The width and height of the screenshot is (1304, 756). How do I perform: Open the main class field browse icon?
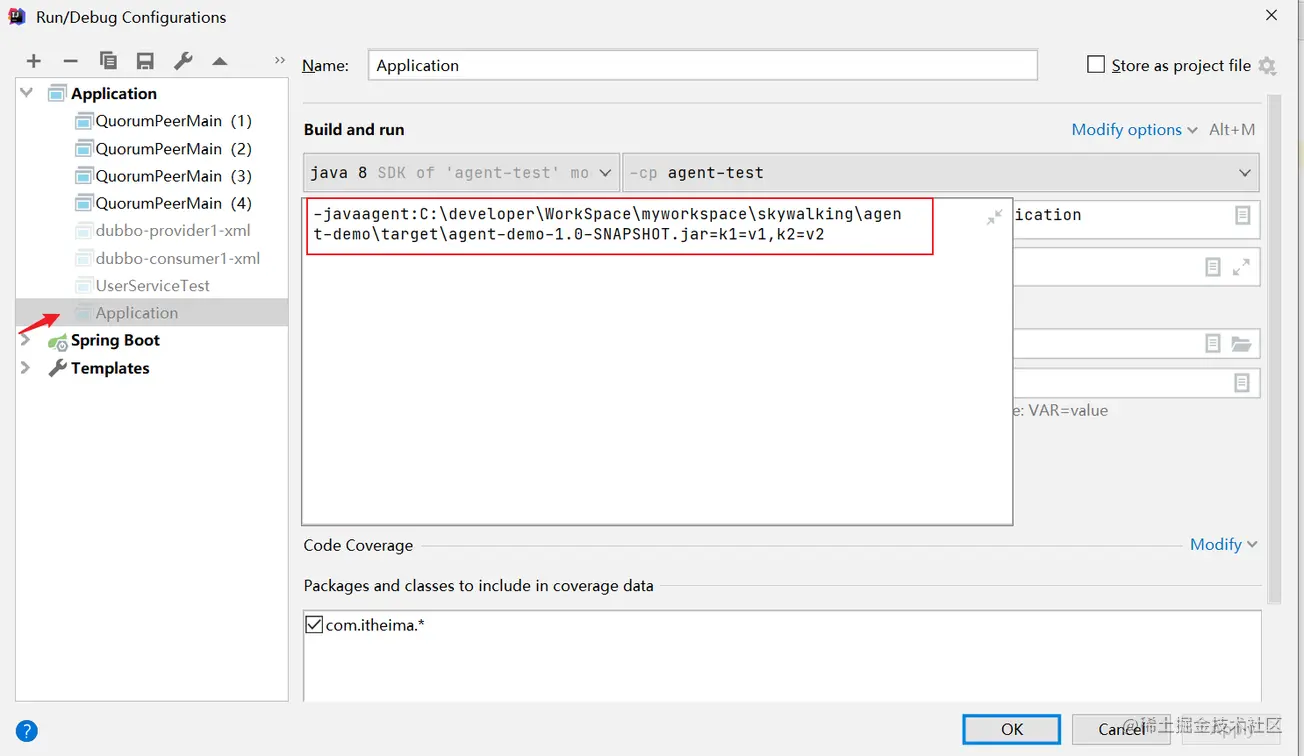click(x=1242, y=215)
